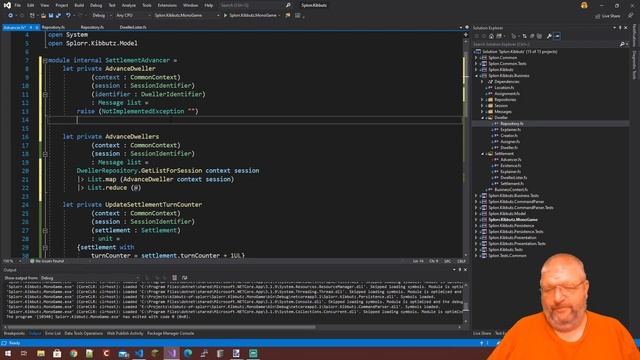Click the Windows Start button
The height and width of the screenshot is (360, 640).
click(x=8, y=353)
